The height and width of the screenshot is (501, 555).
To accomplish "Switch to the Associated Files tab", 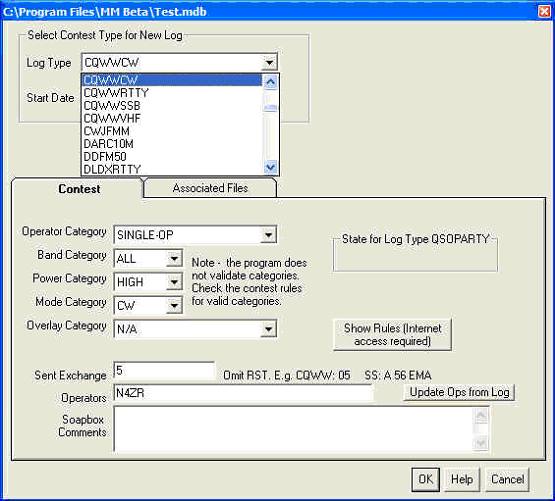I will pyautogui.click(x=210, y=188).
